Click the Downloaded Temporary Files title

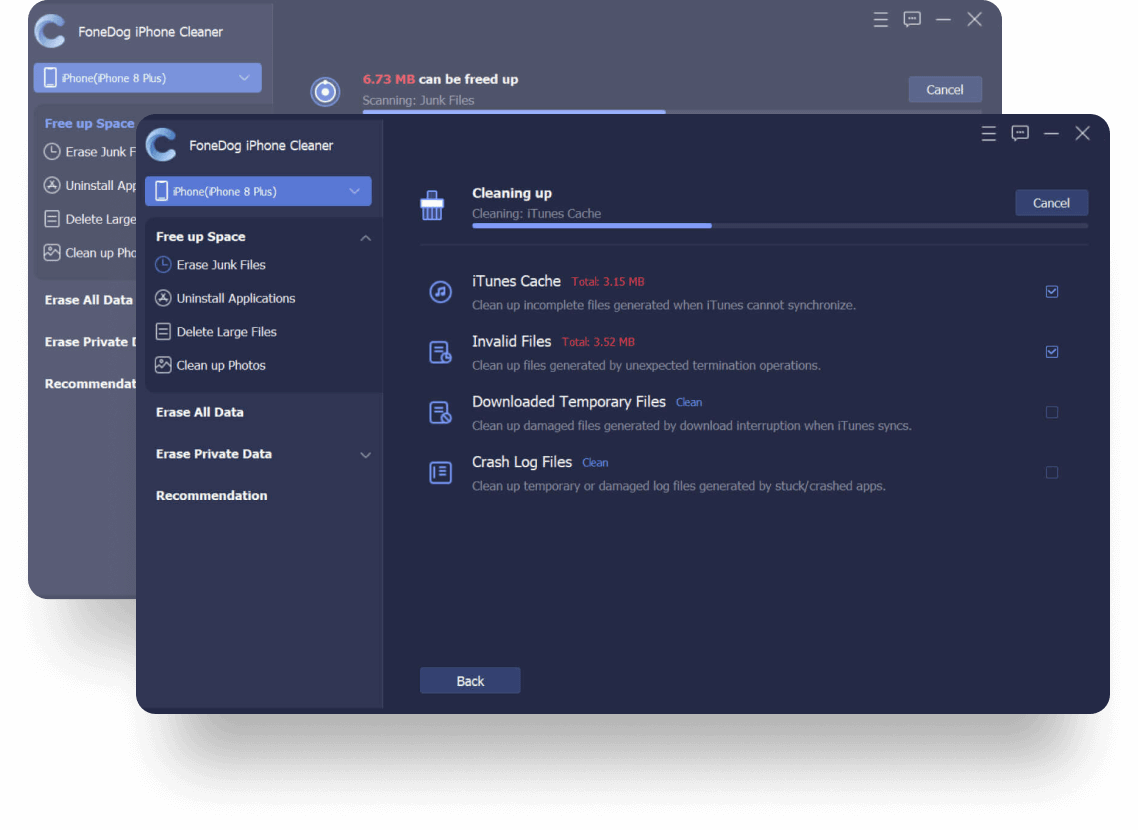tap(569, 401)
